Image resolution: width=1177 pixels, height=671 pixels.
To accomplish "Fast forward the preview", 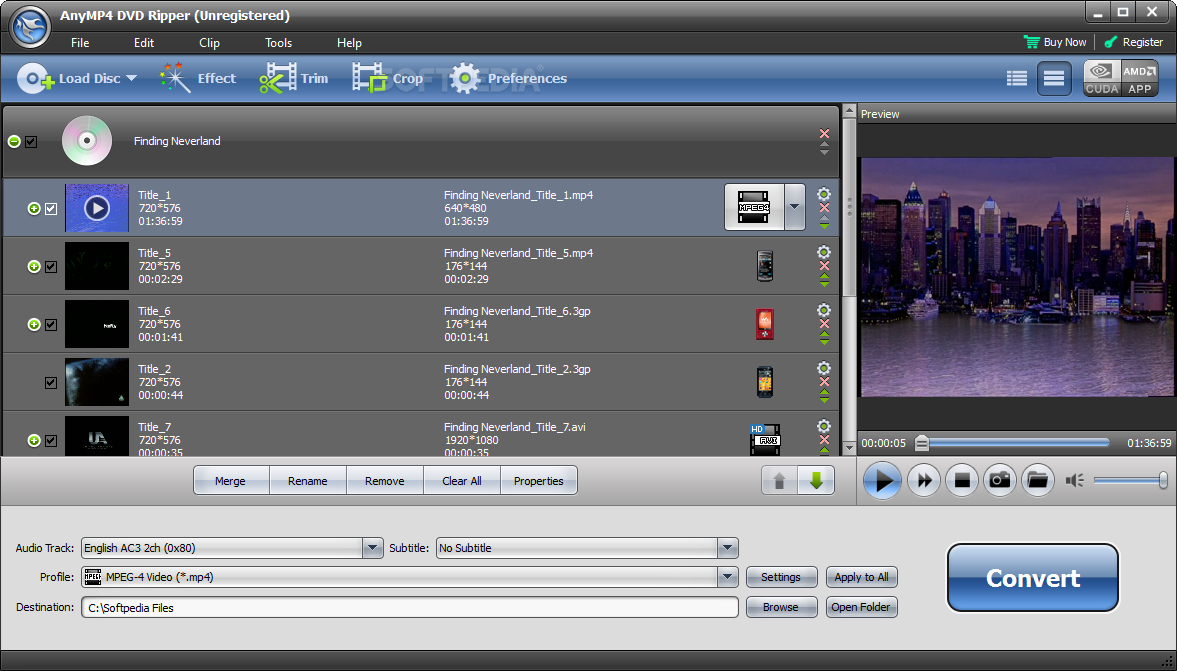I will [924, 480].
